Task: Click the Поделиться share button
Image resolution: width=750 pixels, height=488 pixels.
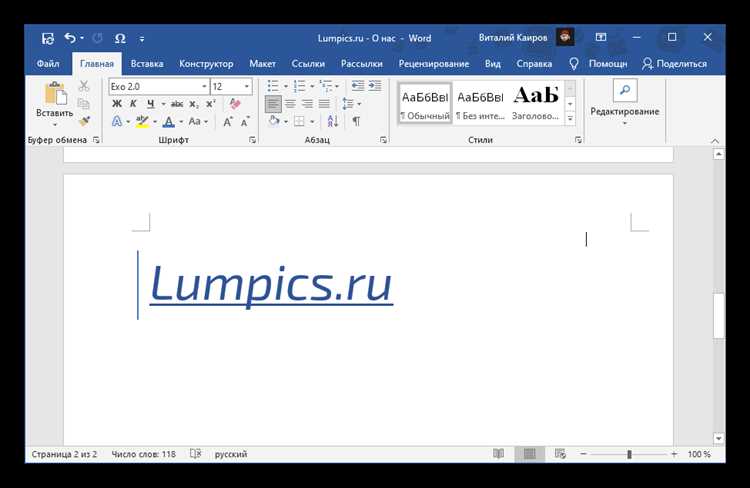Action: [x=674, y=64]
